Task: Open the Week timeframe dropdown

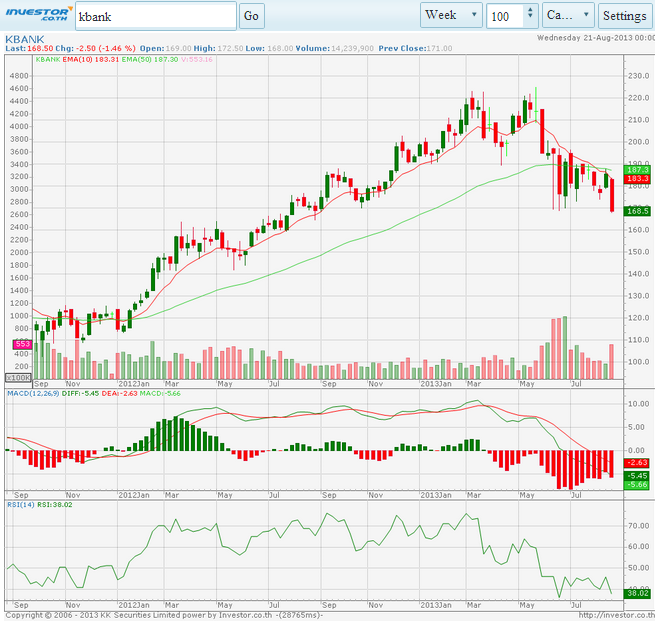Action: [451, 15]
